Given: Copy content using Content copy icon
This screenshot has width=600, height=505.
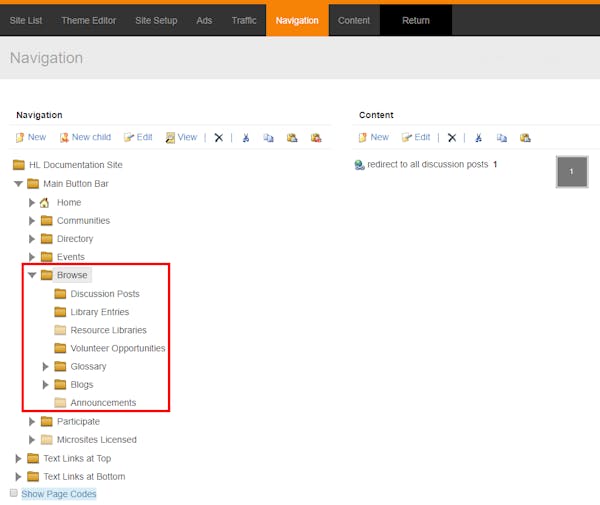Looking at the screenshot, I should tap(502, 138).
